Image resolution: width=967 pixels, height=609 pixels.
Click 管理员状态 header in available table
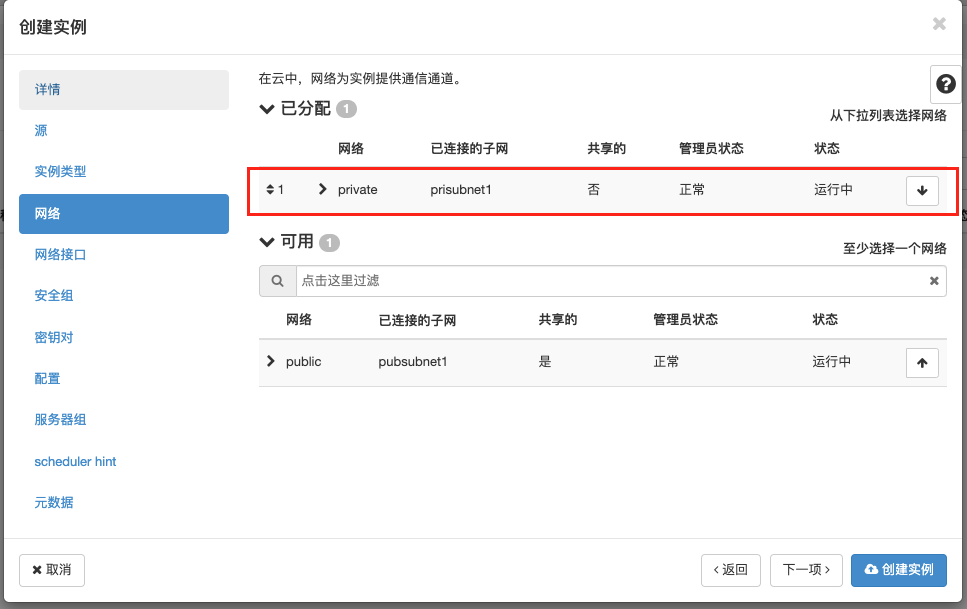[x=685, y=320]
